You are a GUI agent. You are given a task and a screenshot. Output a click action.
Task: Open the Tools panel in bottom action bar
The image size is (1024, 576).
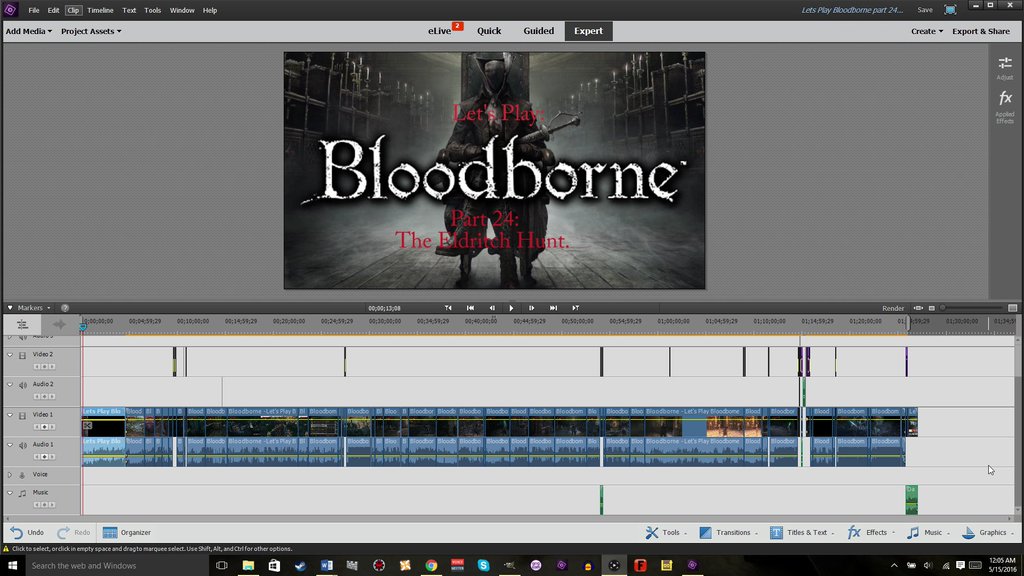[x=665, y=532]
